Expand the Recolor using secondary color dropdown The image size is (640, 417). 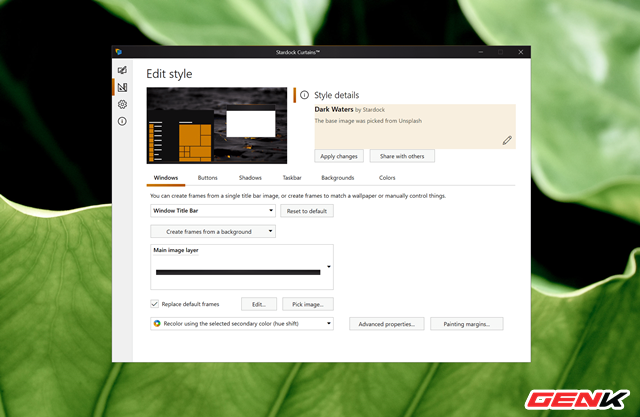click(x=242, y=324)
